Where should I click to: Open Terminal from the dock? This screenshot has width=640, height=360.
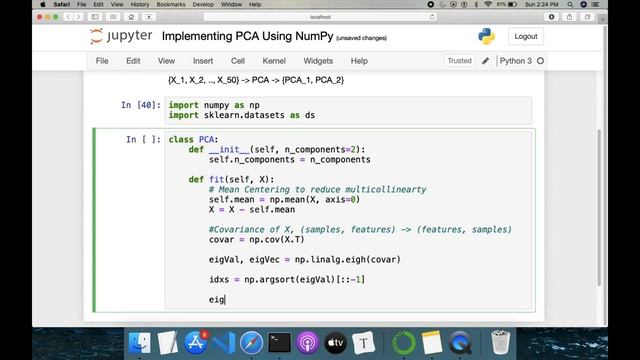pos(280,342)
